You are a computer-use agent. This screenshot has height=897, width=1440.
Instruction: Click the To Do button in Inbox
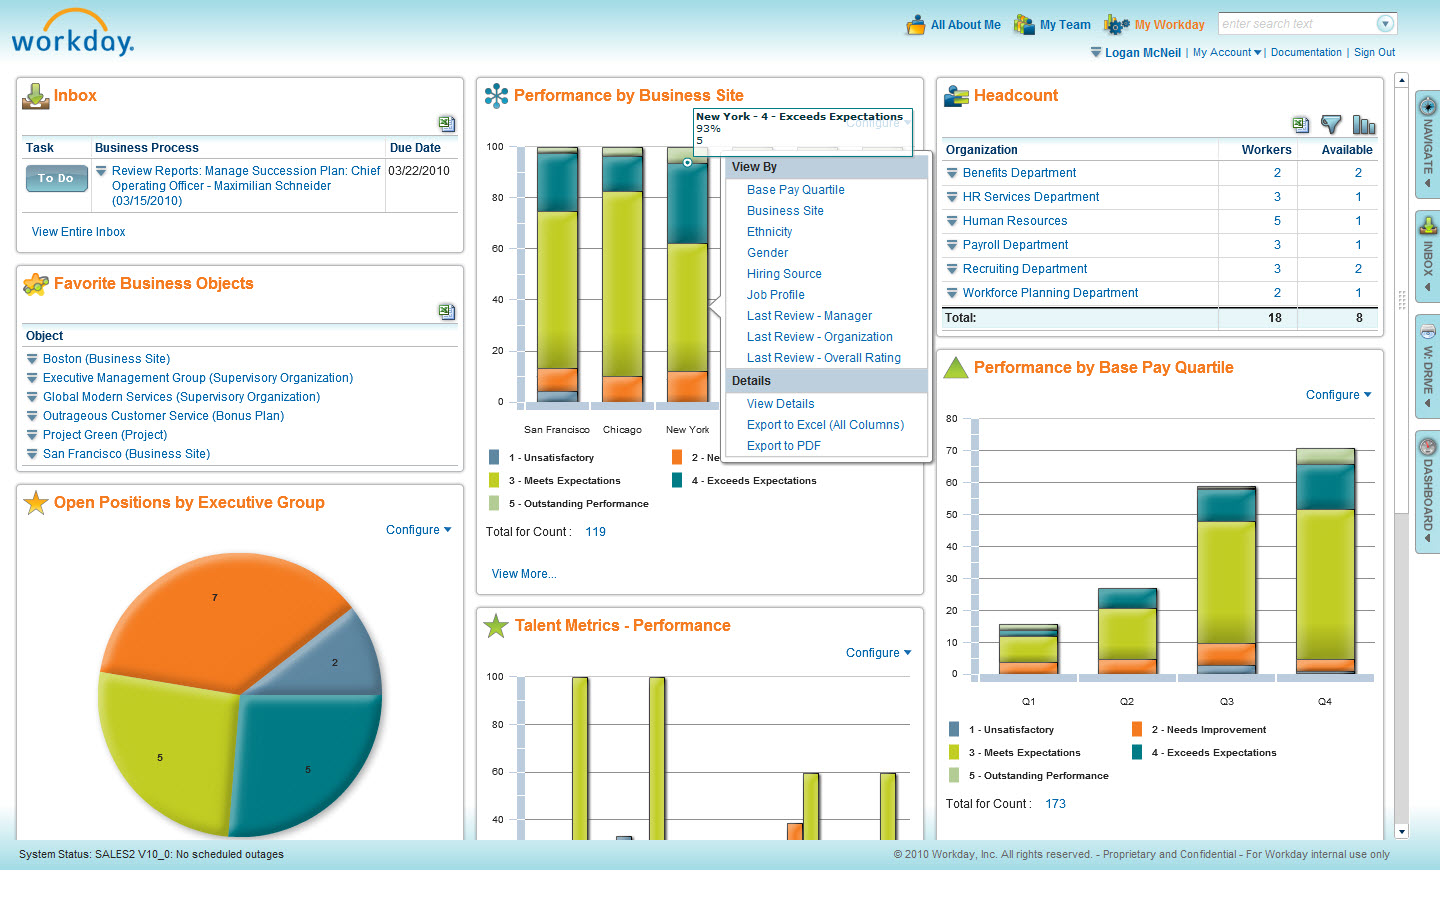[x=56, y=178]
